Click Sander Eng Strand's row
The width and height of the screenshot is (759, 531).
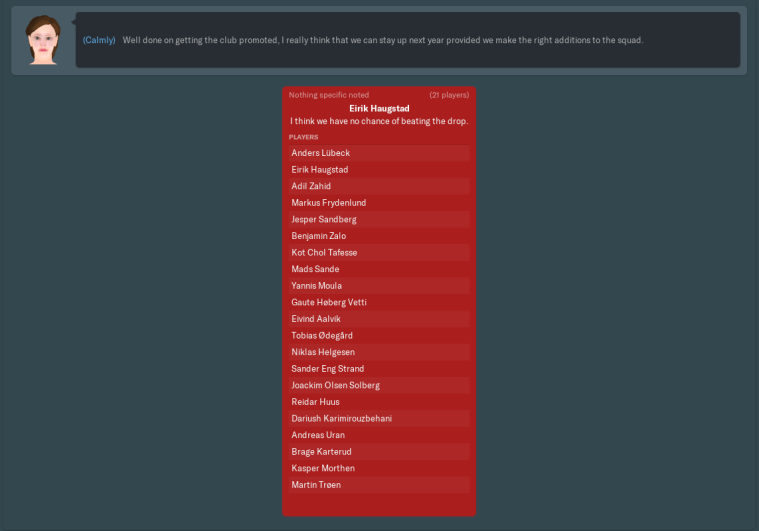coord(328,369)
